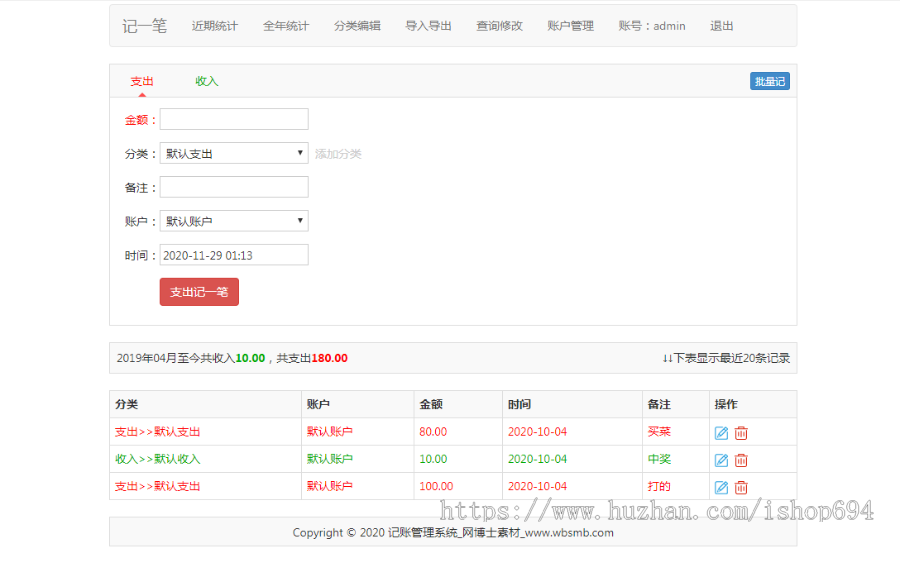Delete the 打的 expense record
The width and height of the screenshot is (900, 577).
click(x=741, y=487)
